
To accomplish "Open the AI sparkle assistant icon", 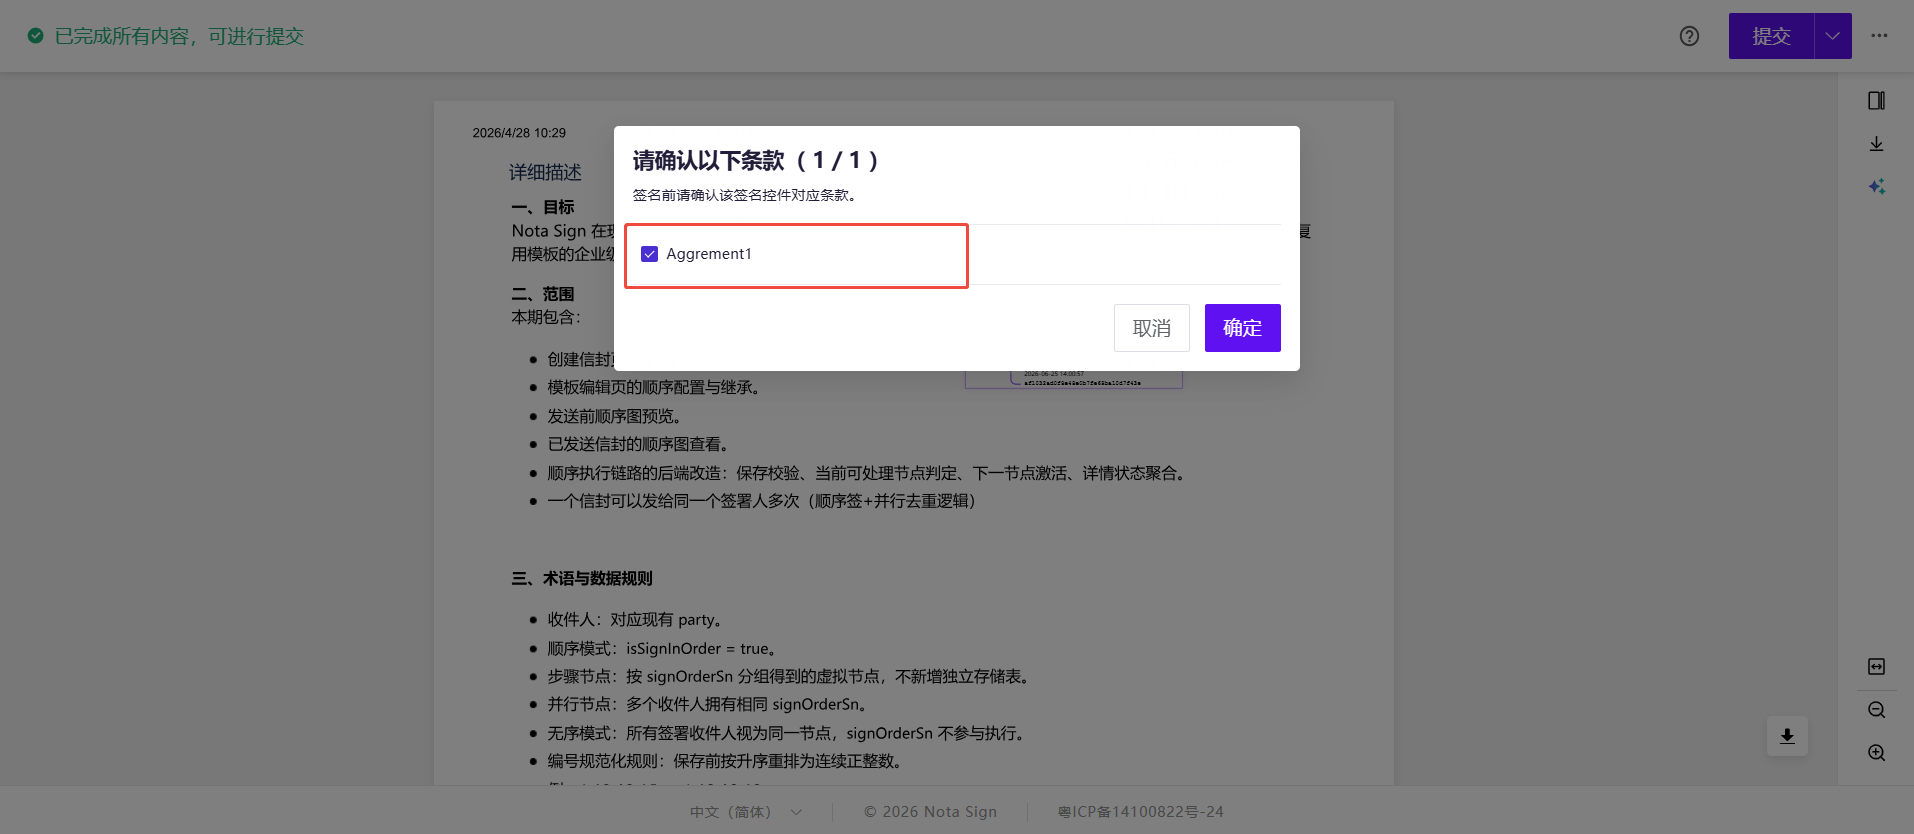I will [x=1877, y=187].
